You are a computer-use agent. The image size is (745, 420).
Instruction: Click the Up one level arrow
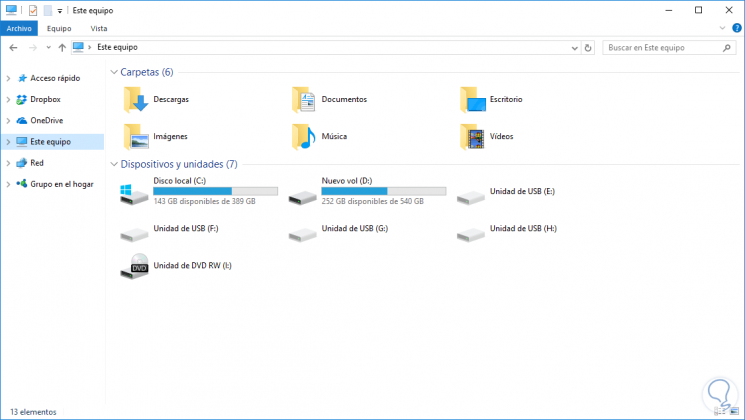[62, 48]
